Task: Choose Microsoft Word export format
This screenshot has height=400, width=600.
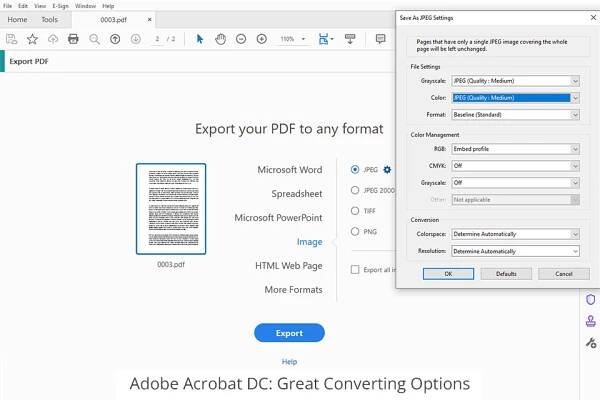Action: (x=290, y=170)
